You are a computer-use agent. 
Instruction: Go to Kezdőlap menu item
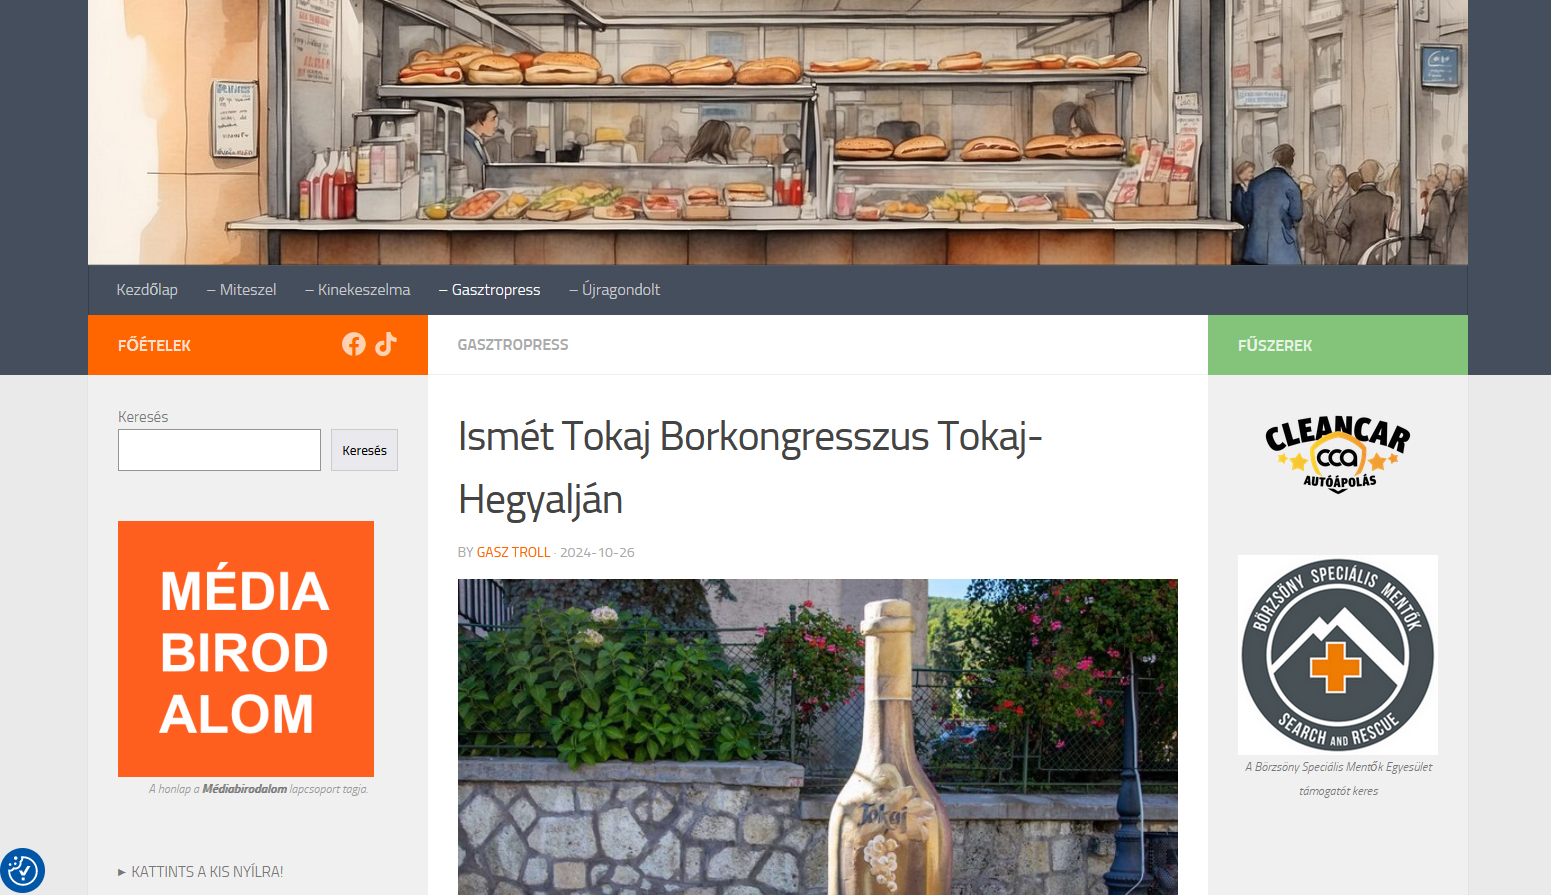[147, 290]
